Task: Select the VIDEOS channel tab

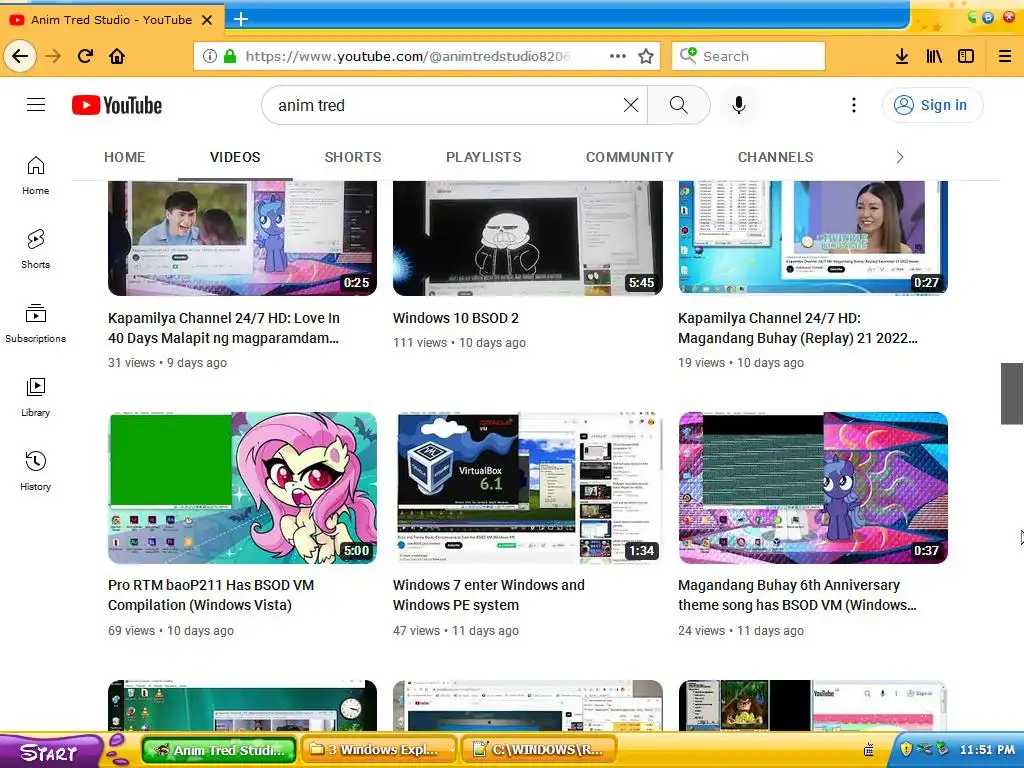Action: (x=235, y=157)
